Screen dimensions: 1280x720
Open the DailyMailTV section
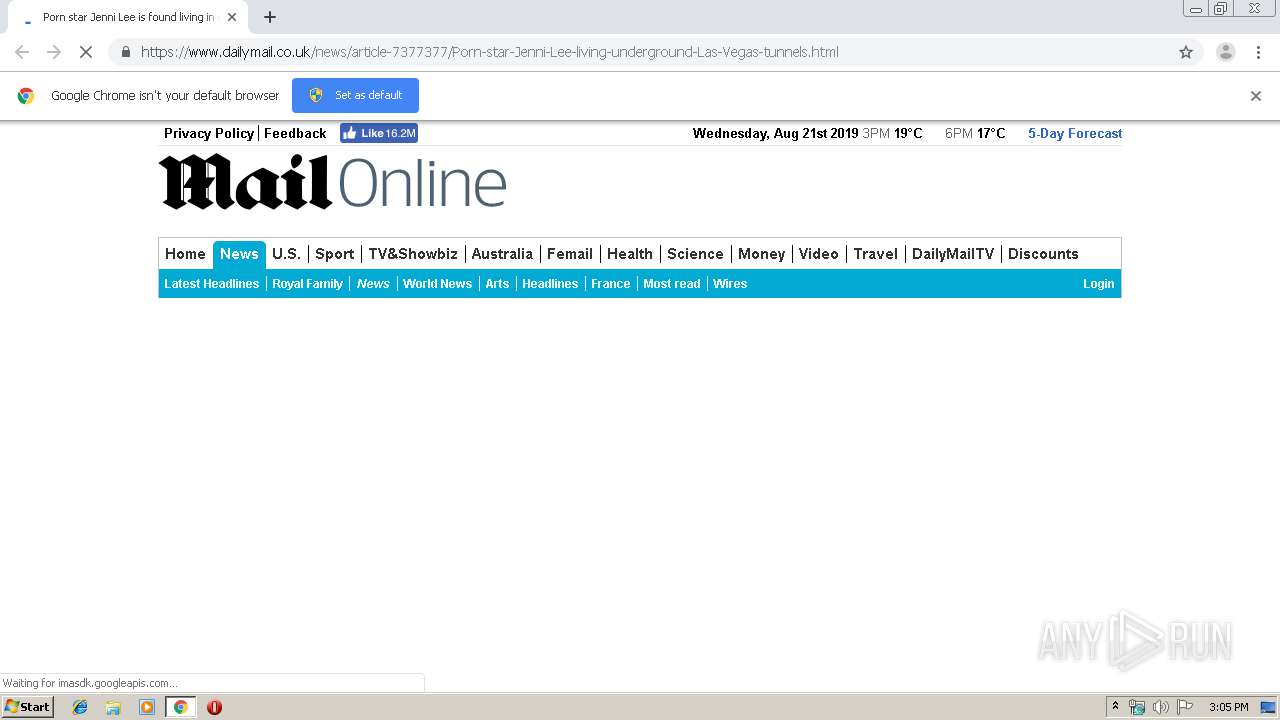tap(953, 254)
